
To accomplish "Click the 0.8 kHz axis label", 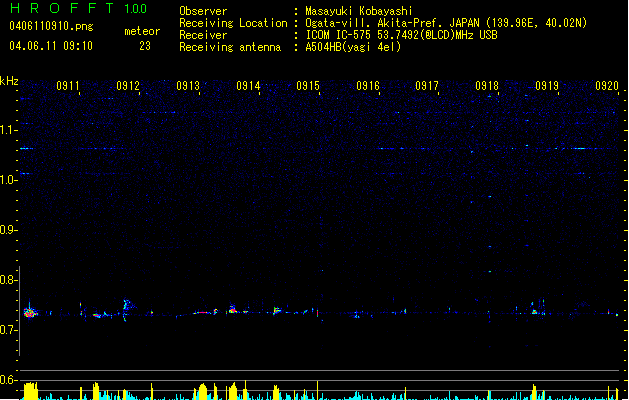I will (8, 280).
